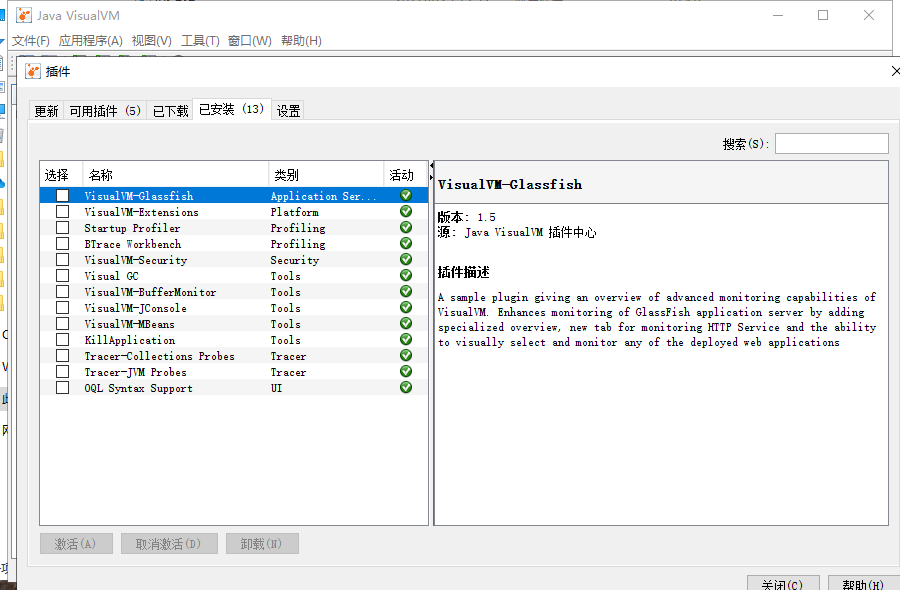The height and width of the screenshot is (590, 900).
Task: Tick the Tracer-Collections Probes checkbox
Action: [x=63, y=356]
